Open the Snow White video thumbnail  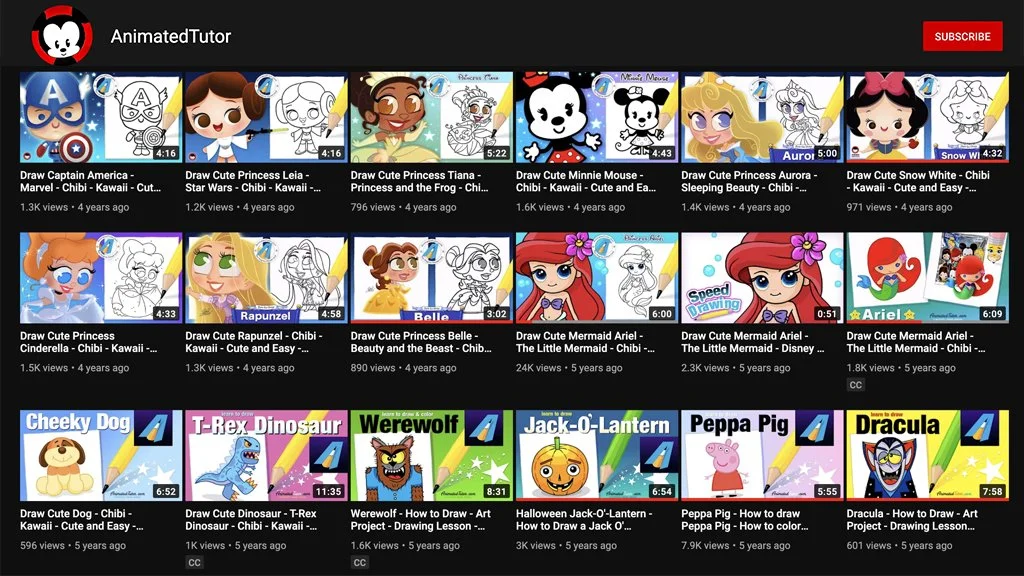point(927,117)
